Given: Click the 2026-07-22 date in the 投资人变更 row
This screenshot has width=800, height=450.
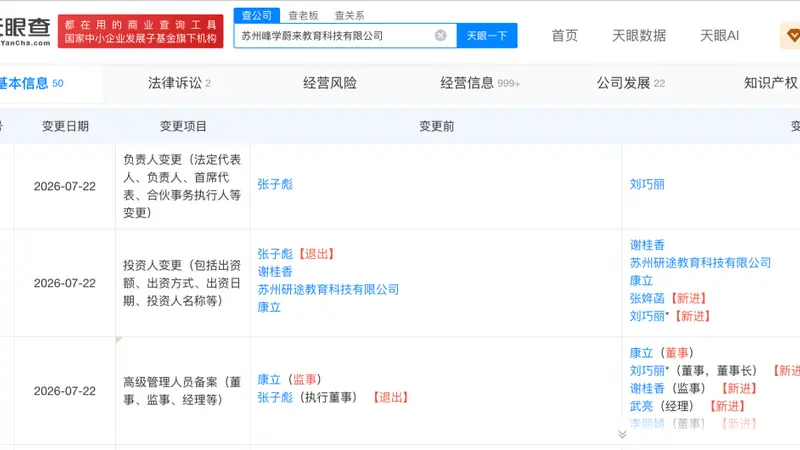Looking at the screenshot, I should [x=65, y=284].
